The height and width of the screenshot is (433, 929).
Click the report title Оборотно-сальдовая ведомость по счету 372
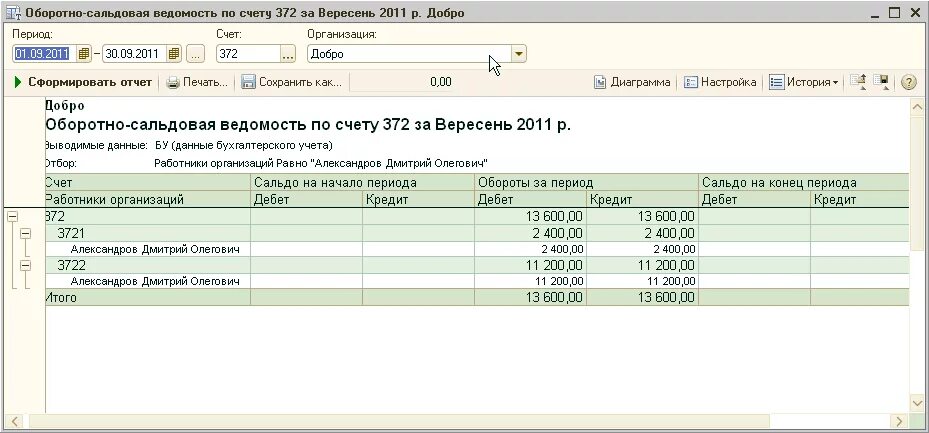pos(308,125)
